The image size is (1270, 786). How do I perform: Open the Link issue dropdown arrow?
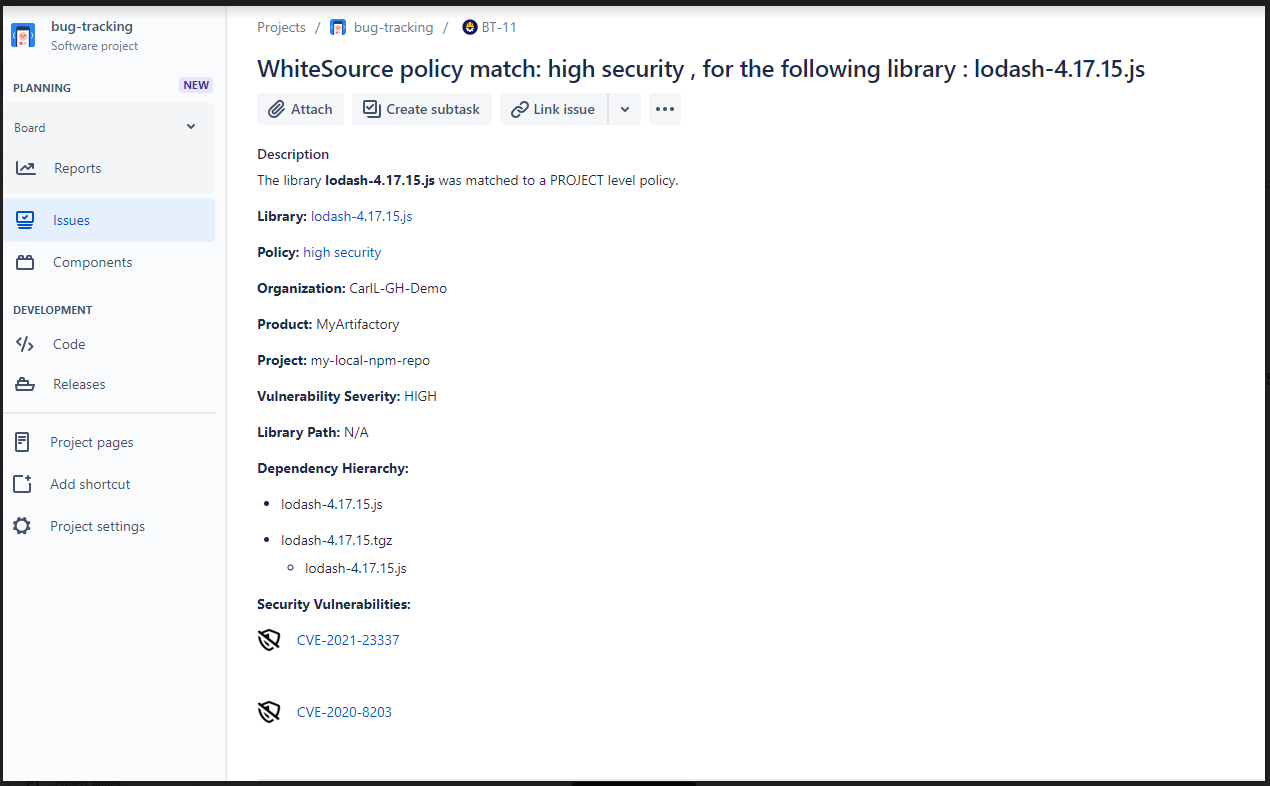(x=624, y=109)
